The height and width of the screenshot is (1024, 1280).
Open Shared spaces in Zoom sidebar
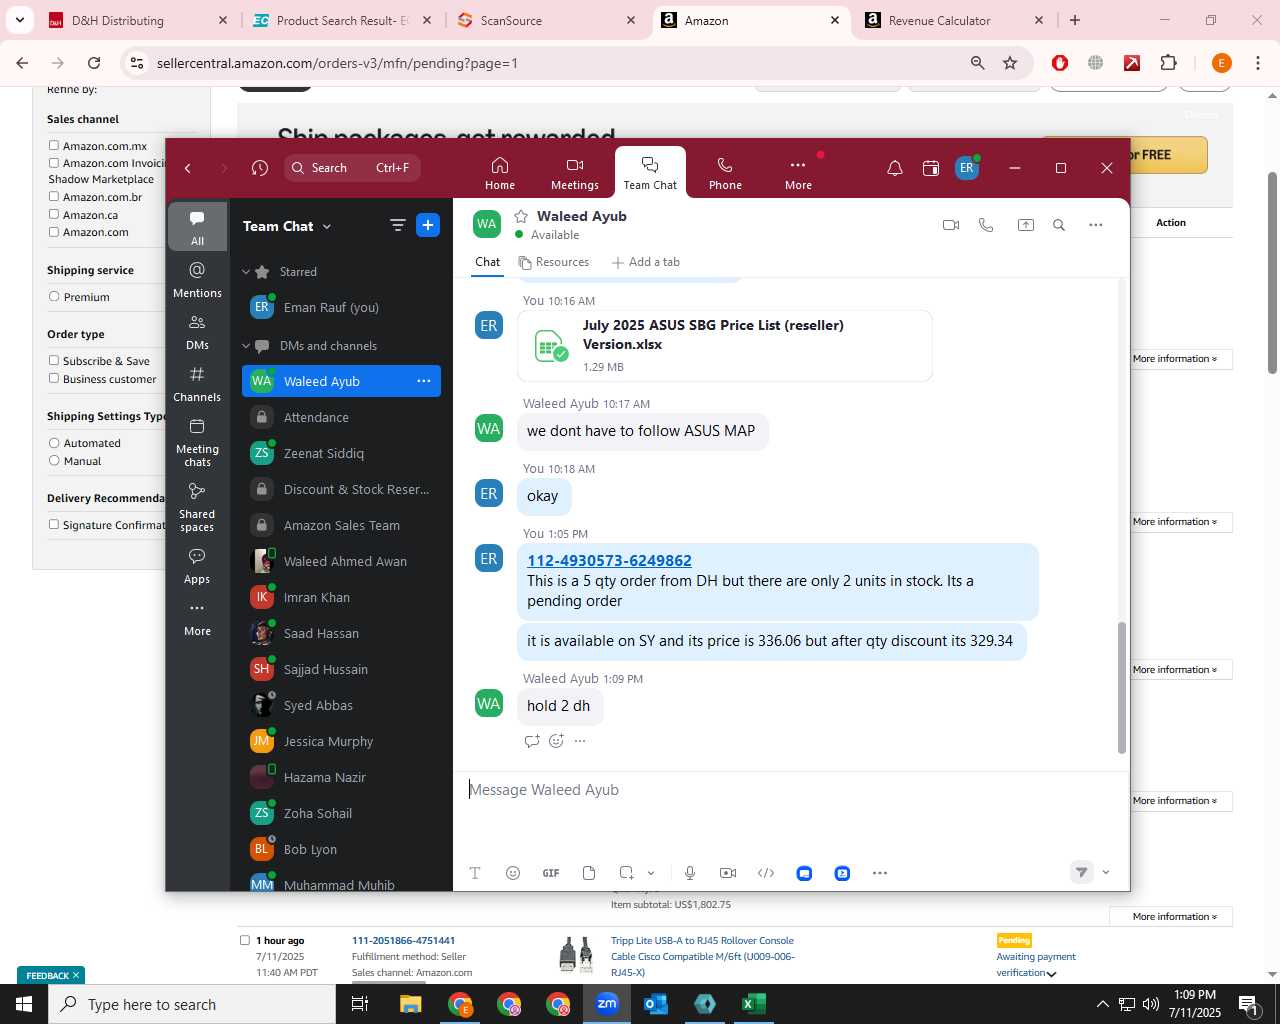[x=197, y=507]
